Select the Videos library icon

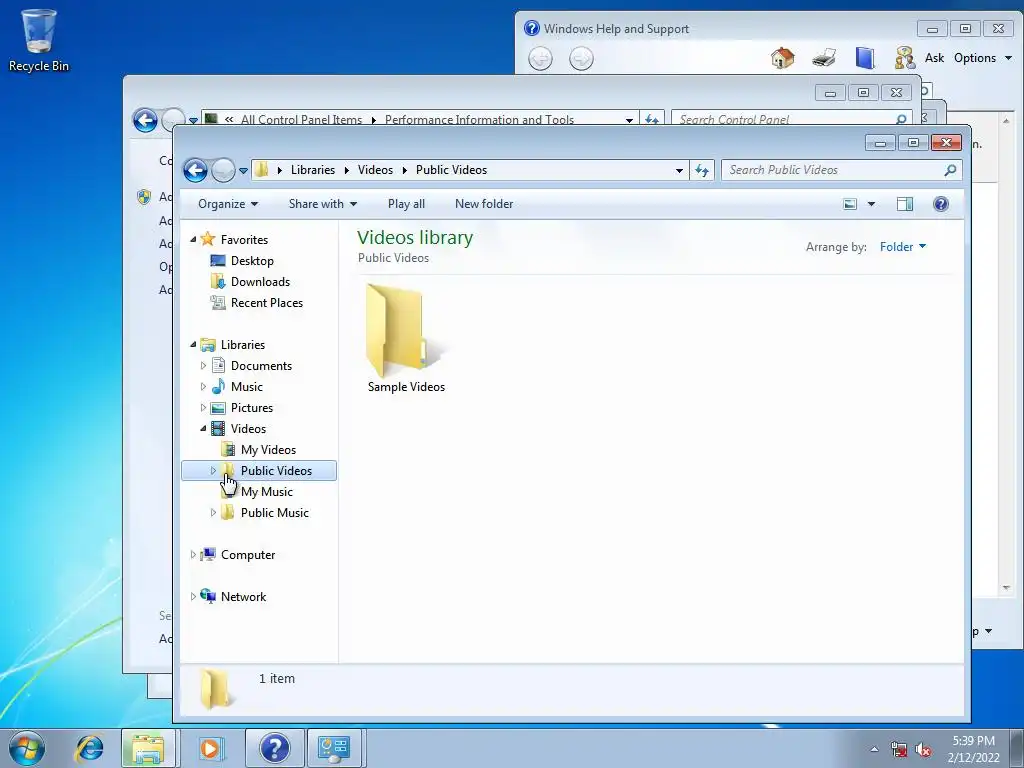(219, 428)
